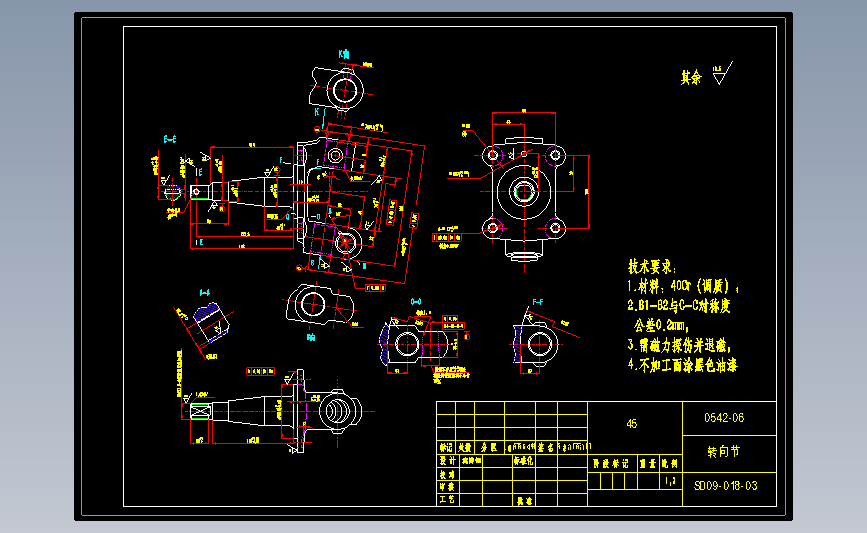This screenshot has width=867, height=533.
Task: Click the '工艺' cell in title block
Action: coord(447,499)
